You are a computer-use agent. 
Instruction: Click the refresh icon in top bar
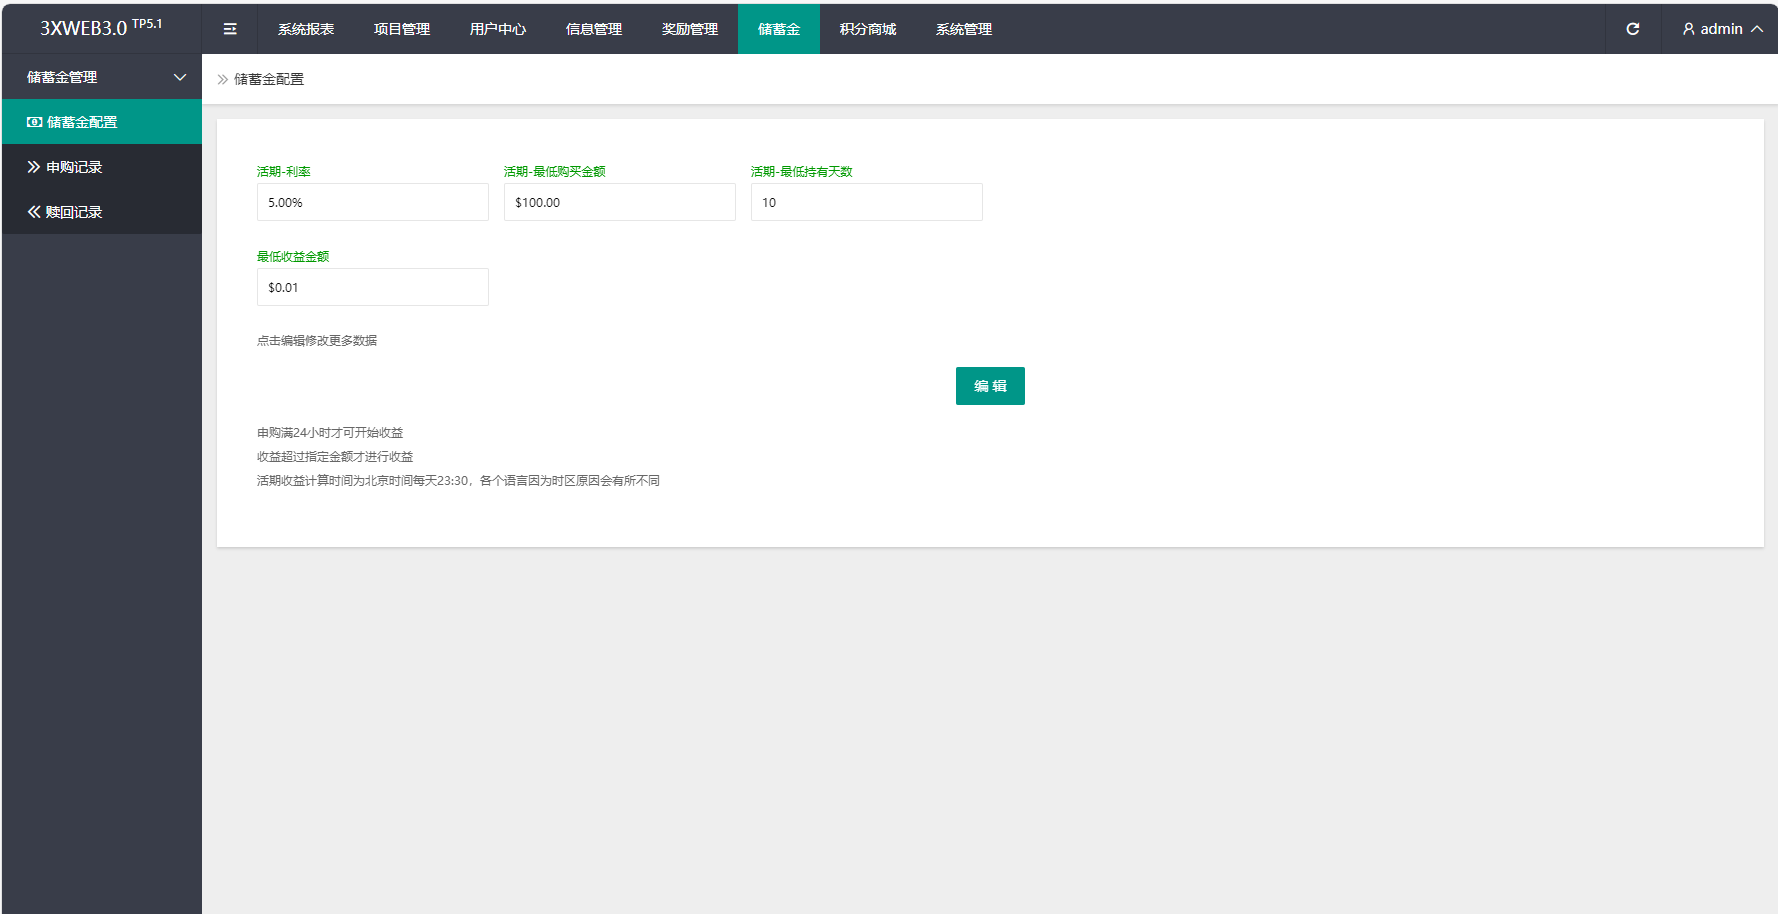point(1632,29)
